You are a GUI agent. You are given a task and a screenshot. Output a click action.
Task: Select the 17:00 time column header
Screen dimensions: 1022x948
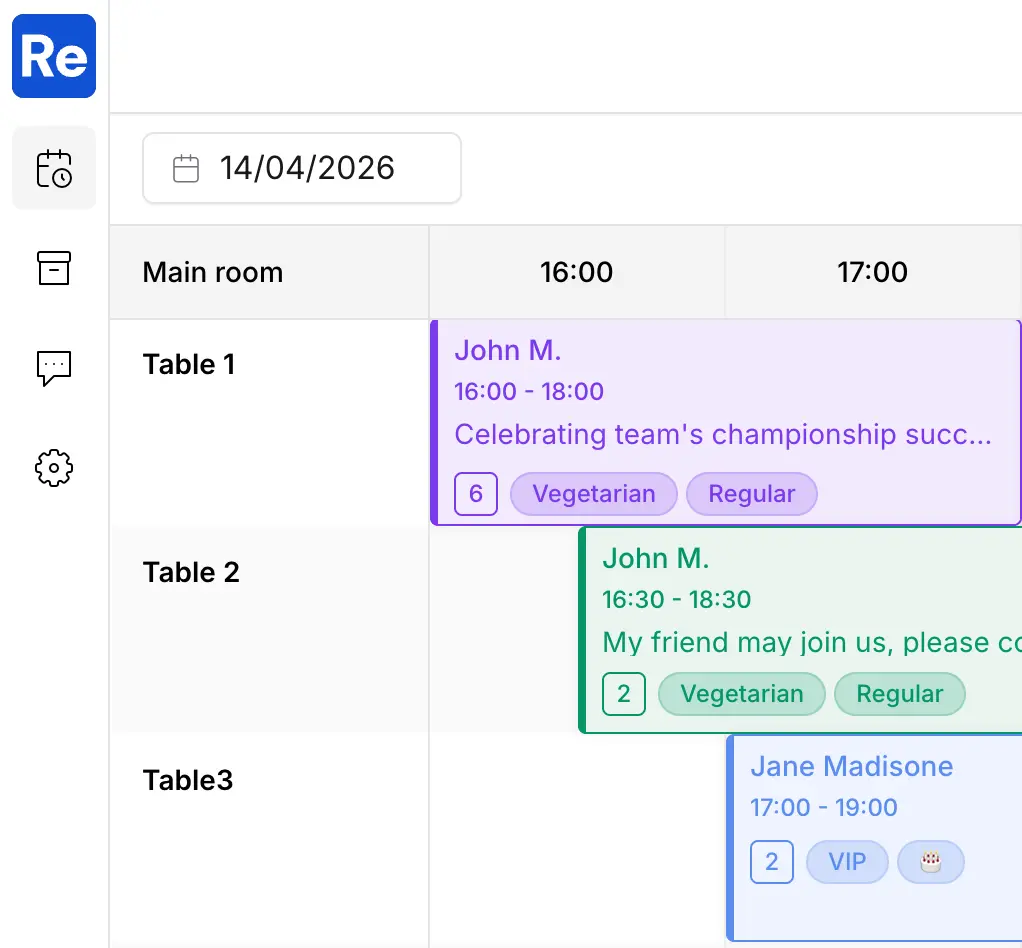873,272
